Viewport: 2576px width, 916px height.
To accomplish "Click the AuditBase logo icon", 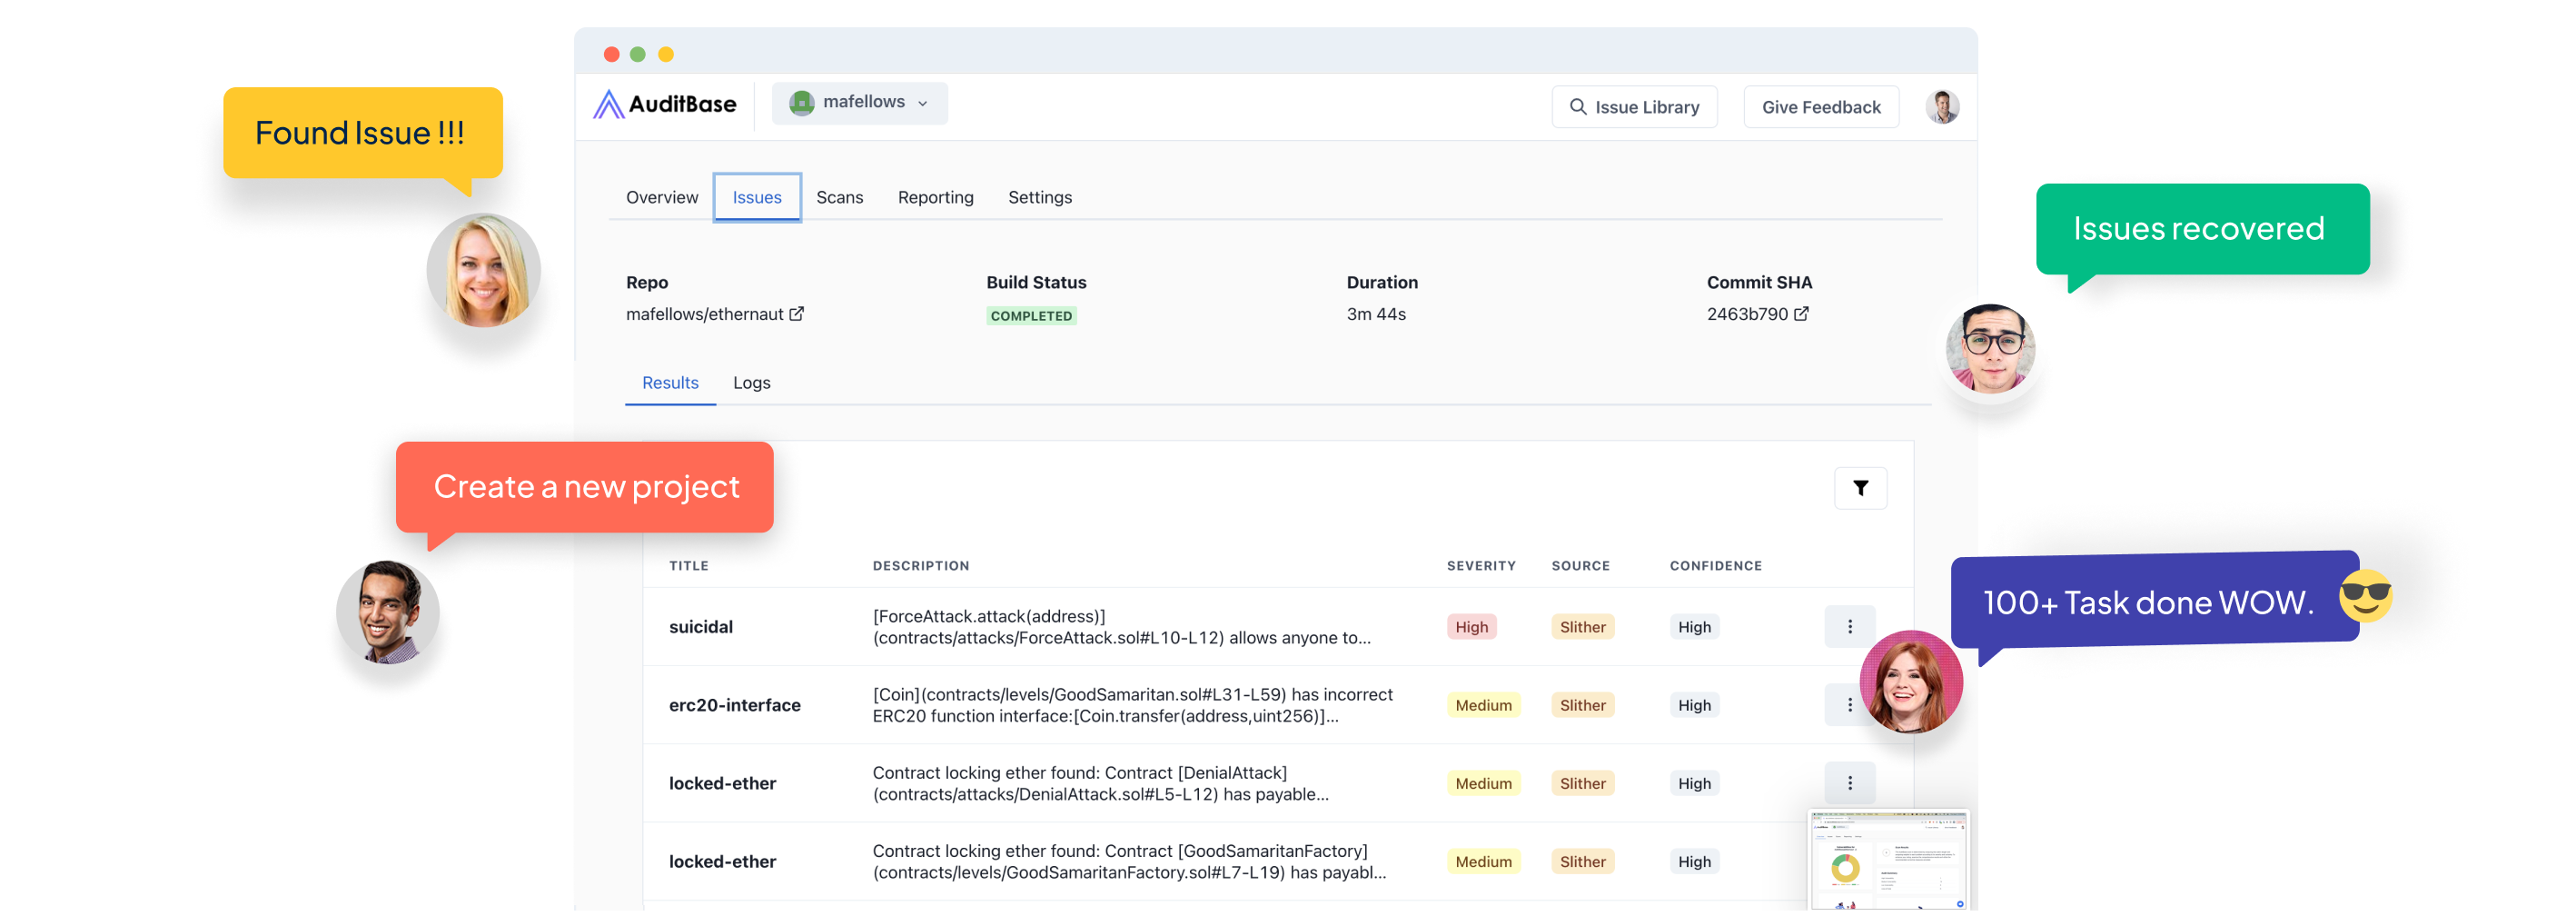I will 609,104.
